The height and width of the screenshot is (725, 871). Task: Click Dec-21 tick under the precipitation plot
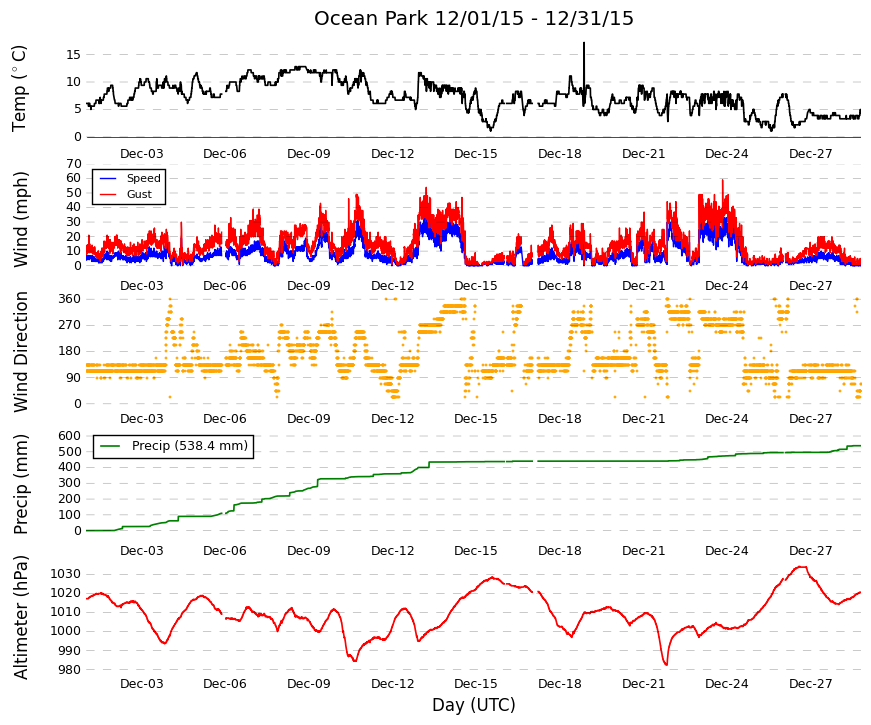(643, 551)
